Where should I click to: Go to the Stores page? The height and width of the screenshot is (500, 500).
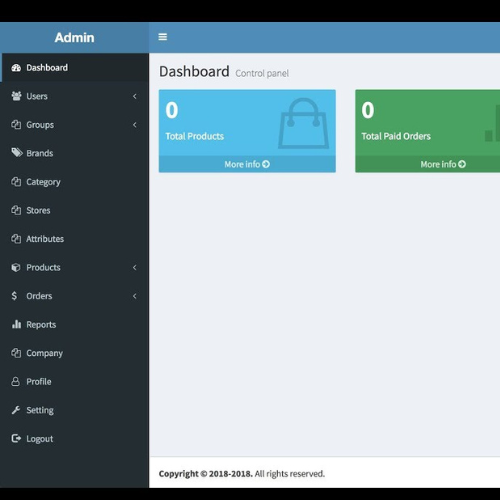pyautogui.click(x=74, y=210)
